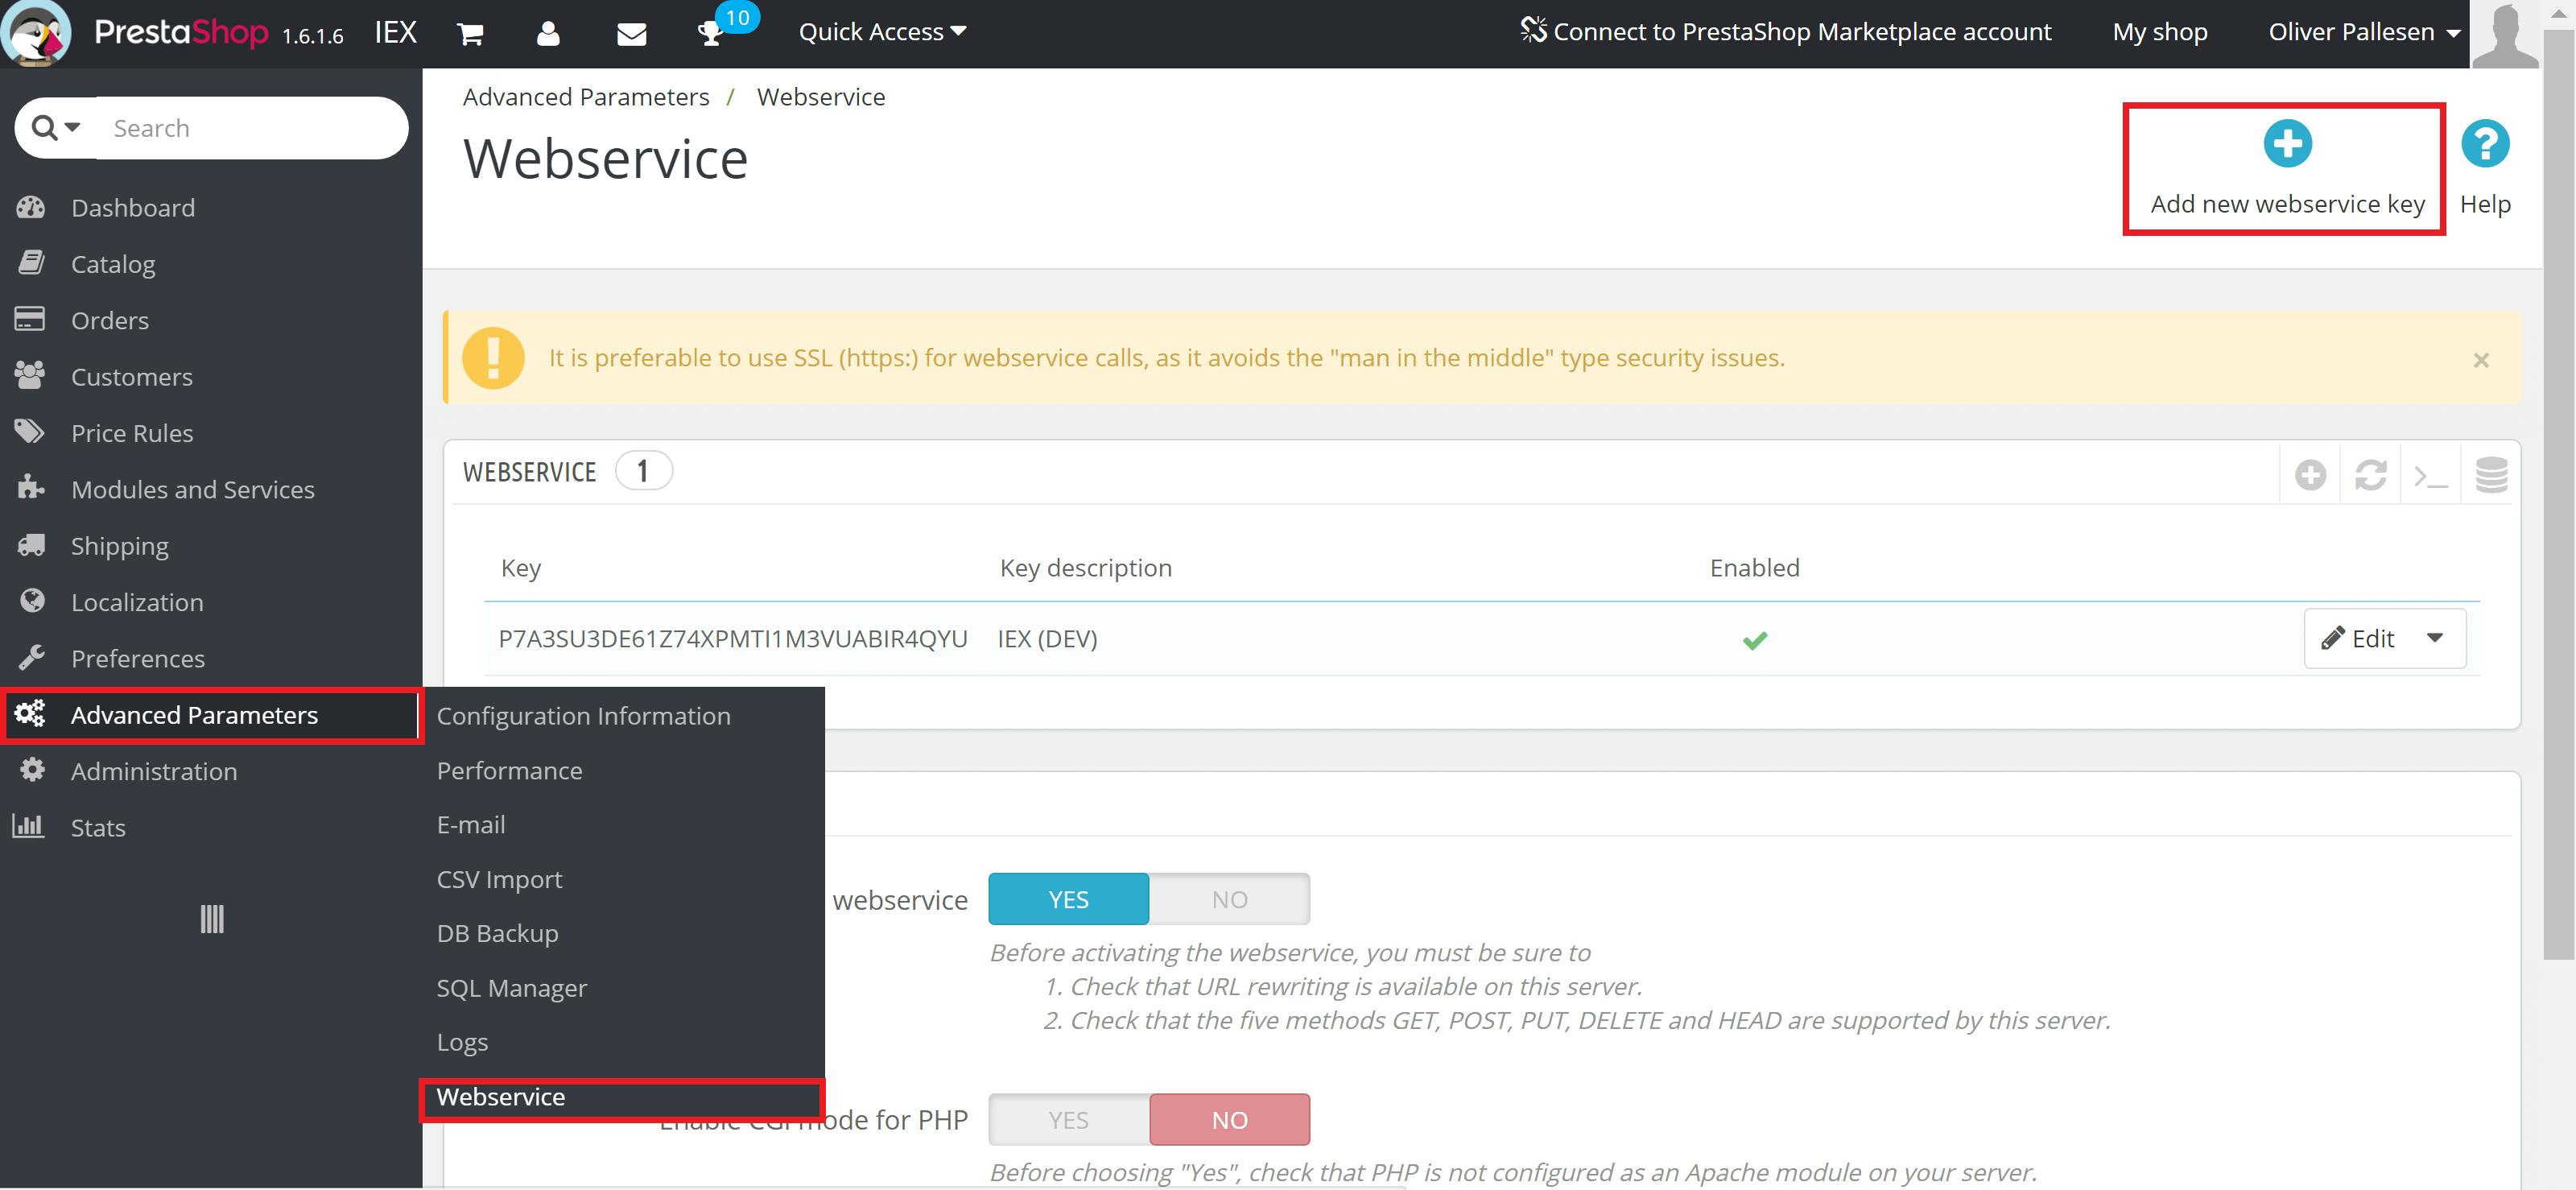Click the Advanced Parameters gears icon

point(30,713)
